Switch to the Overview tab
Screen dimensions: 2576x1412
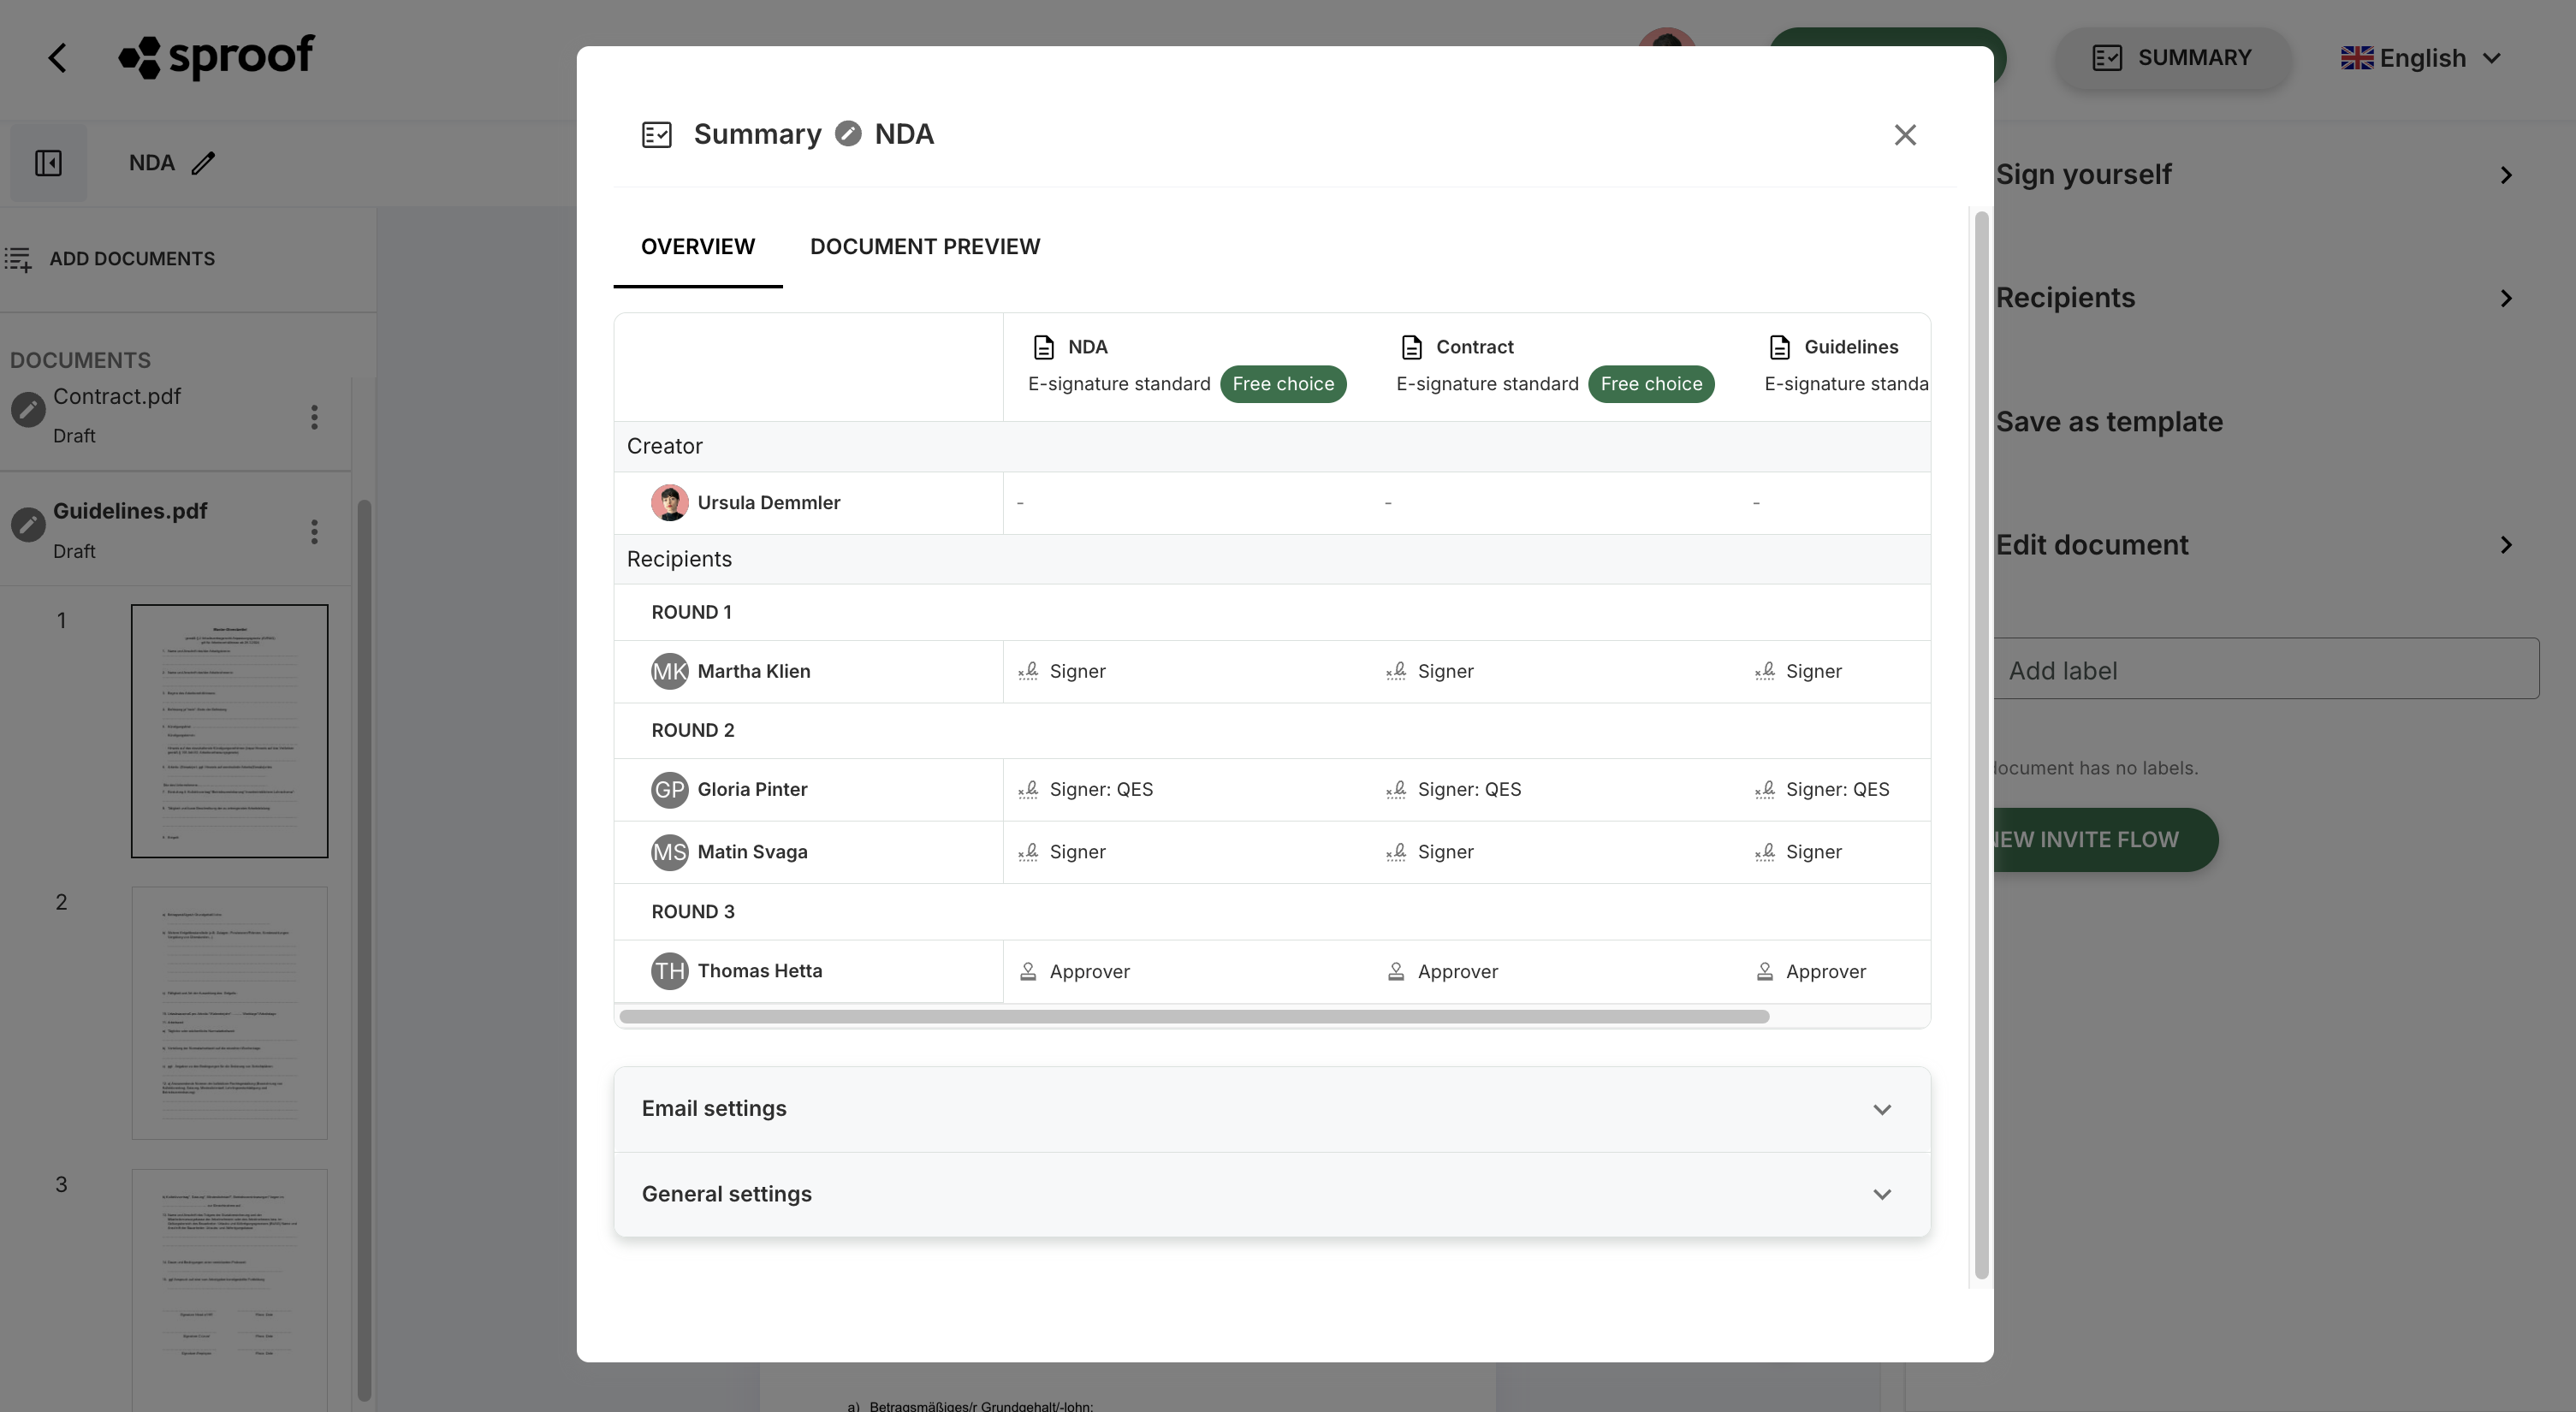point(698,247)
